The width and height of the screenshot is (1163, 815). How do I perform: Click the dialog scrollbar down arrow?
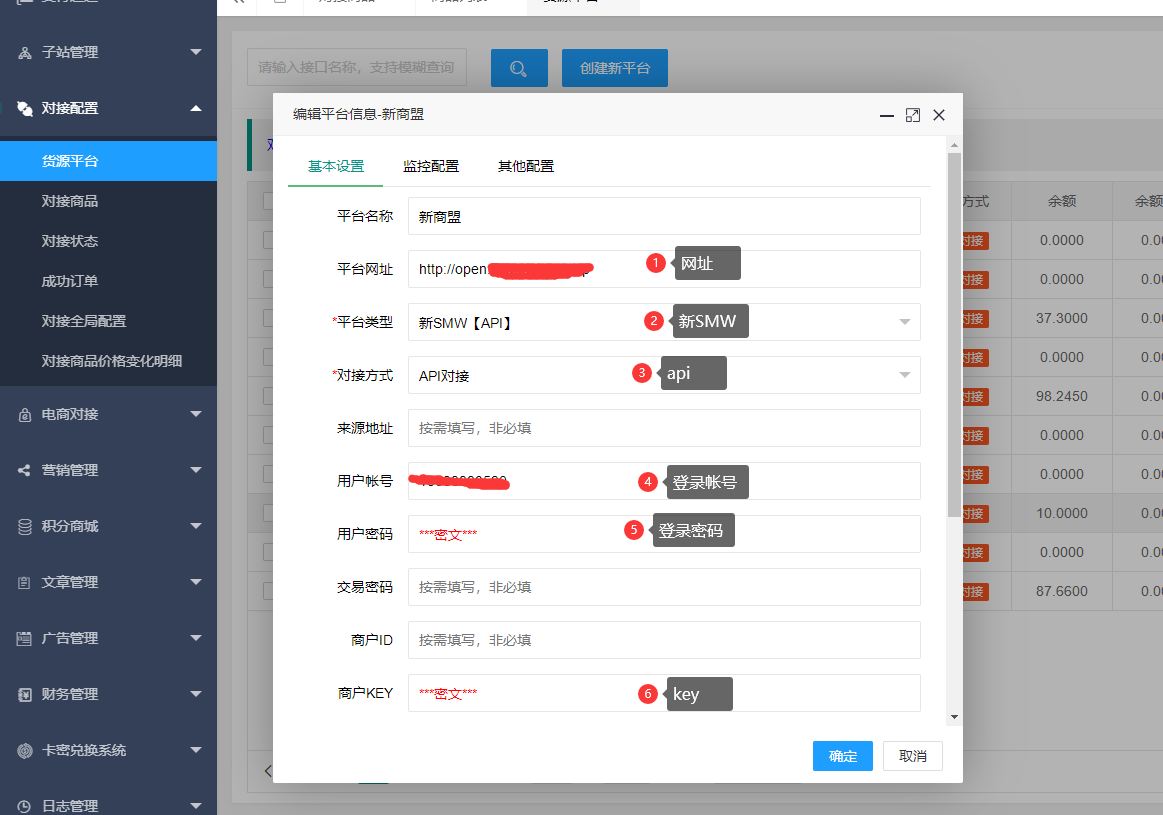coord(955,717)
